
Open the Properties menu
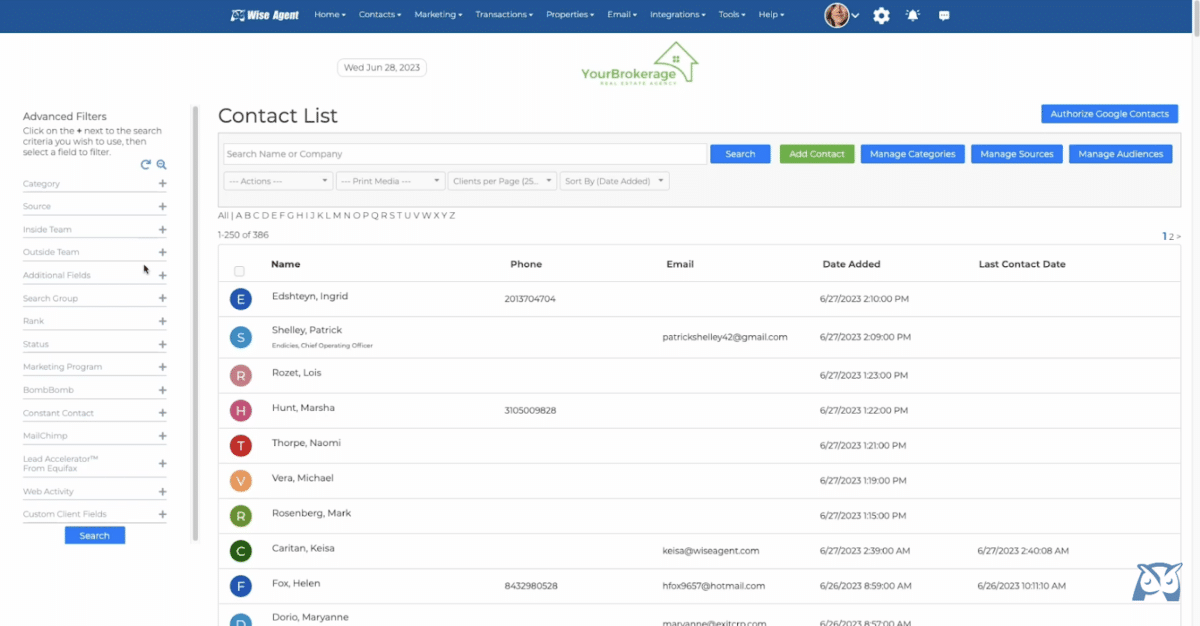570,15
